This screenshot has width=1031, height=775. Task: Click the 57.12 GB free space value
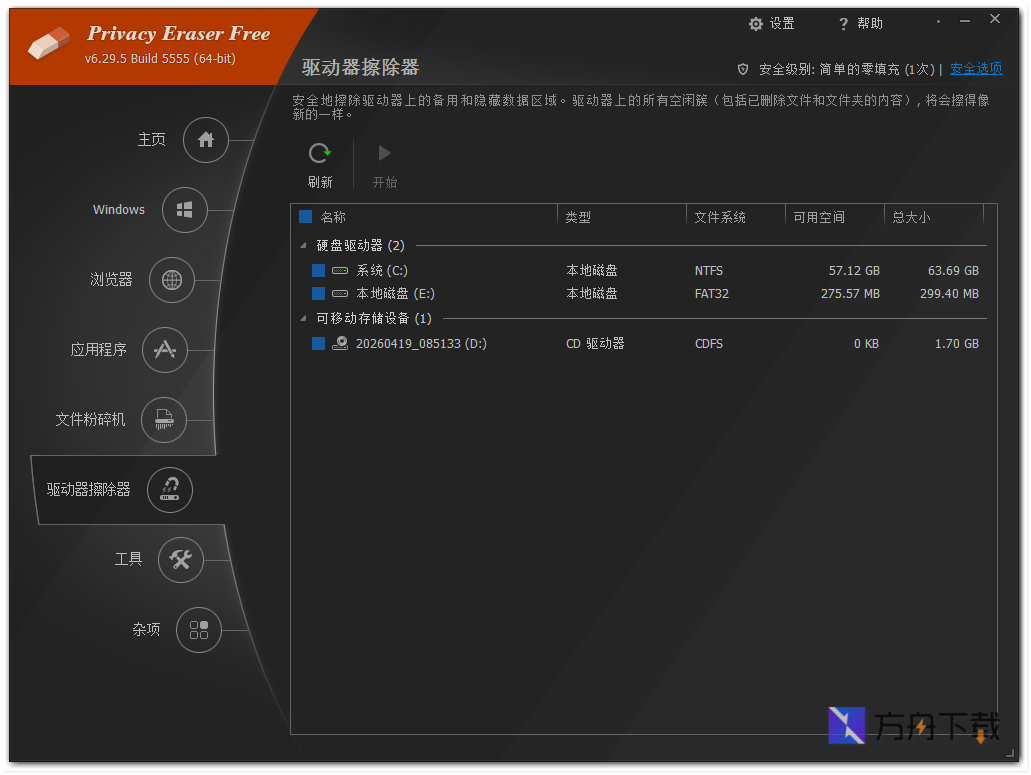pos(854,271)
